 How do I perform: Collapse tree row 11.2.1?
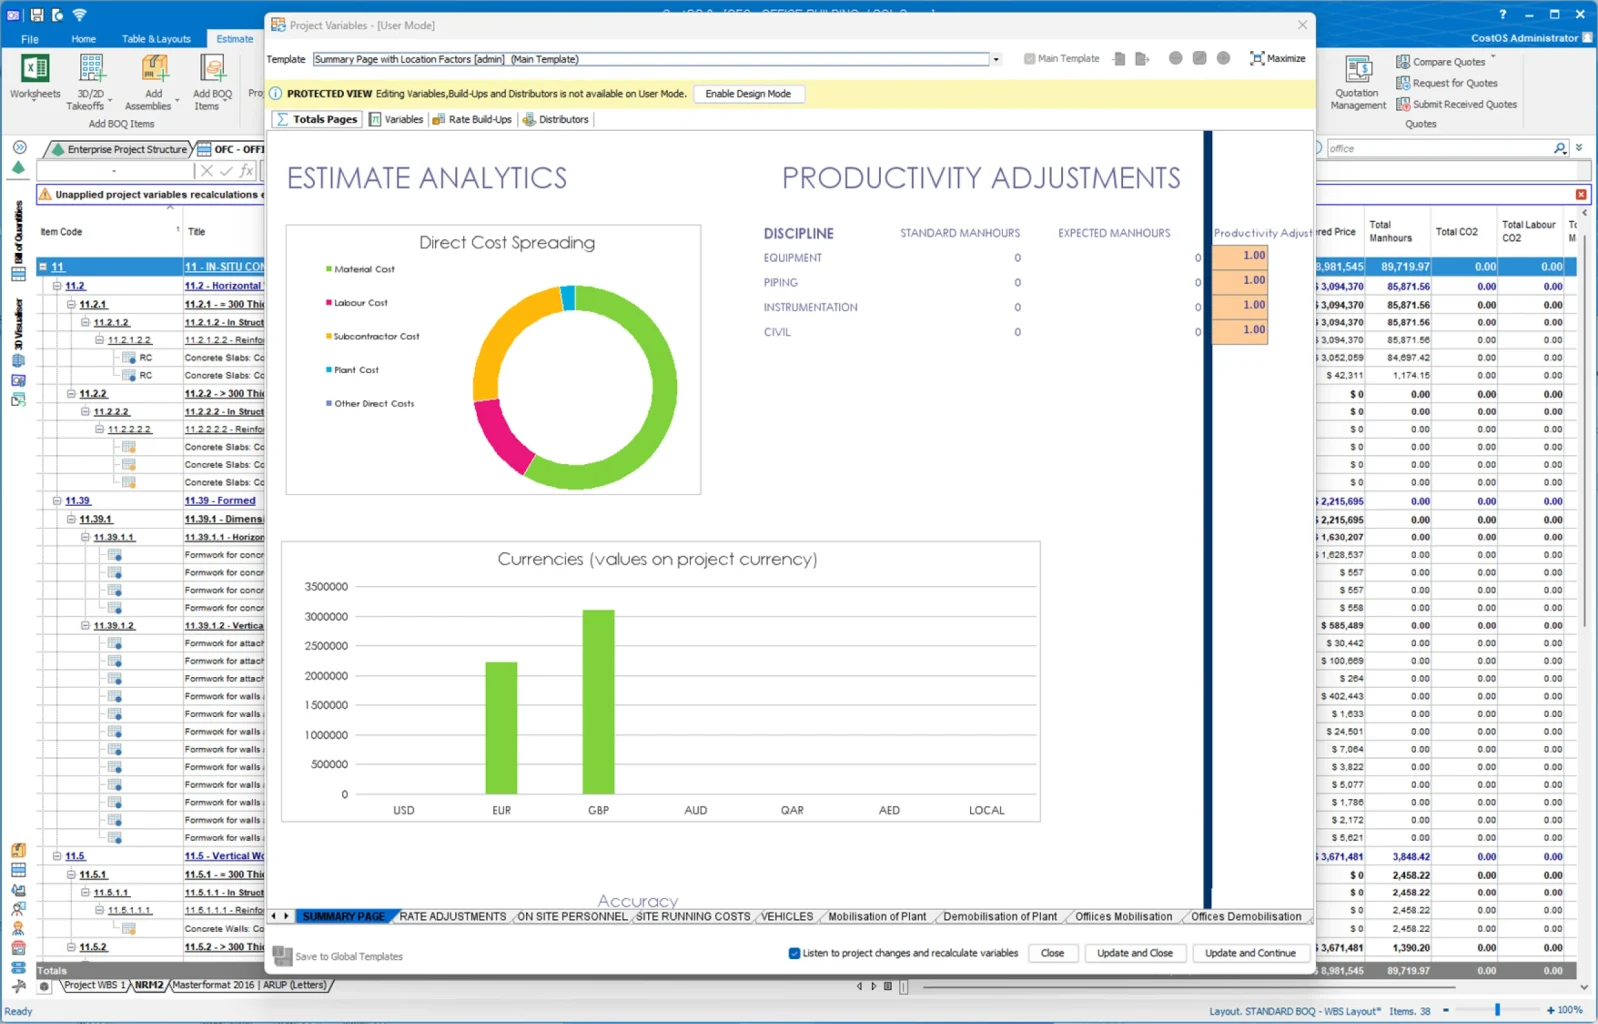tap(71, 304)
